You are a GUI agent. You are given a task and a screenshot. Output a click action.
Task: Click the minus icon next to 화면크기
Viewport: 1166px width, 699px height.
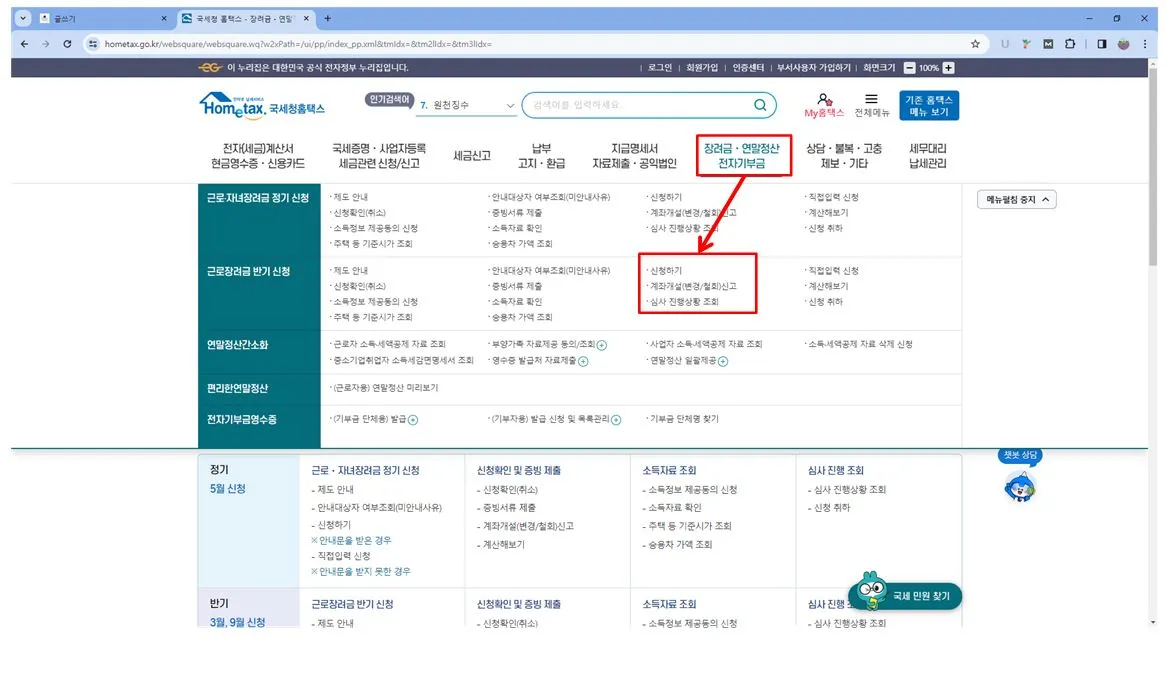tap(911, 67)
